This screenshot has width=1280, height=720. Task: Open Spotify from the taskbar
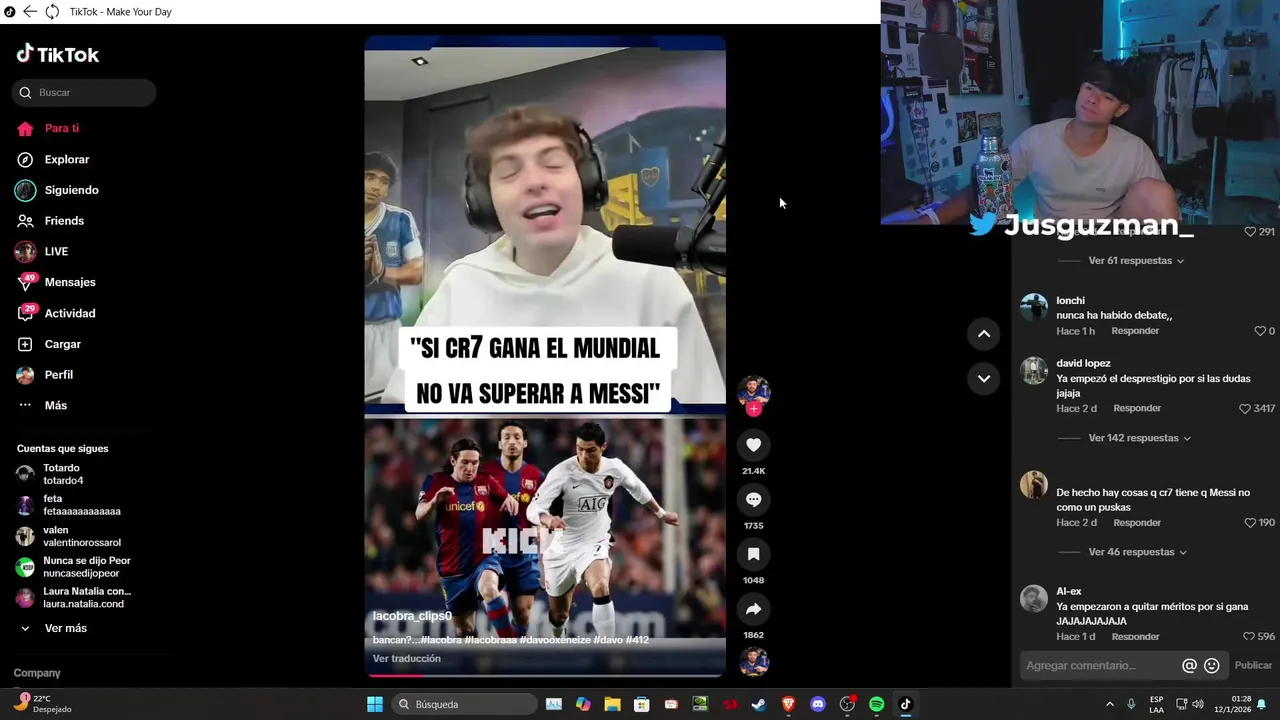click(876, 704)
